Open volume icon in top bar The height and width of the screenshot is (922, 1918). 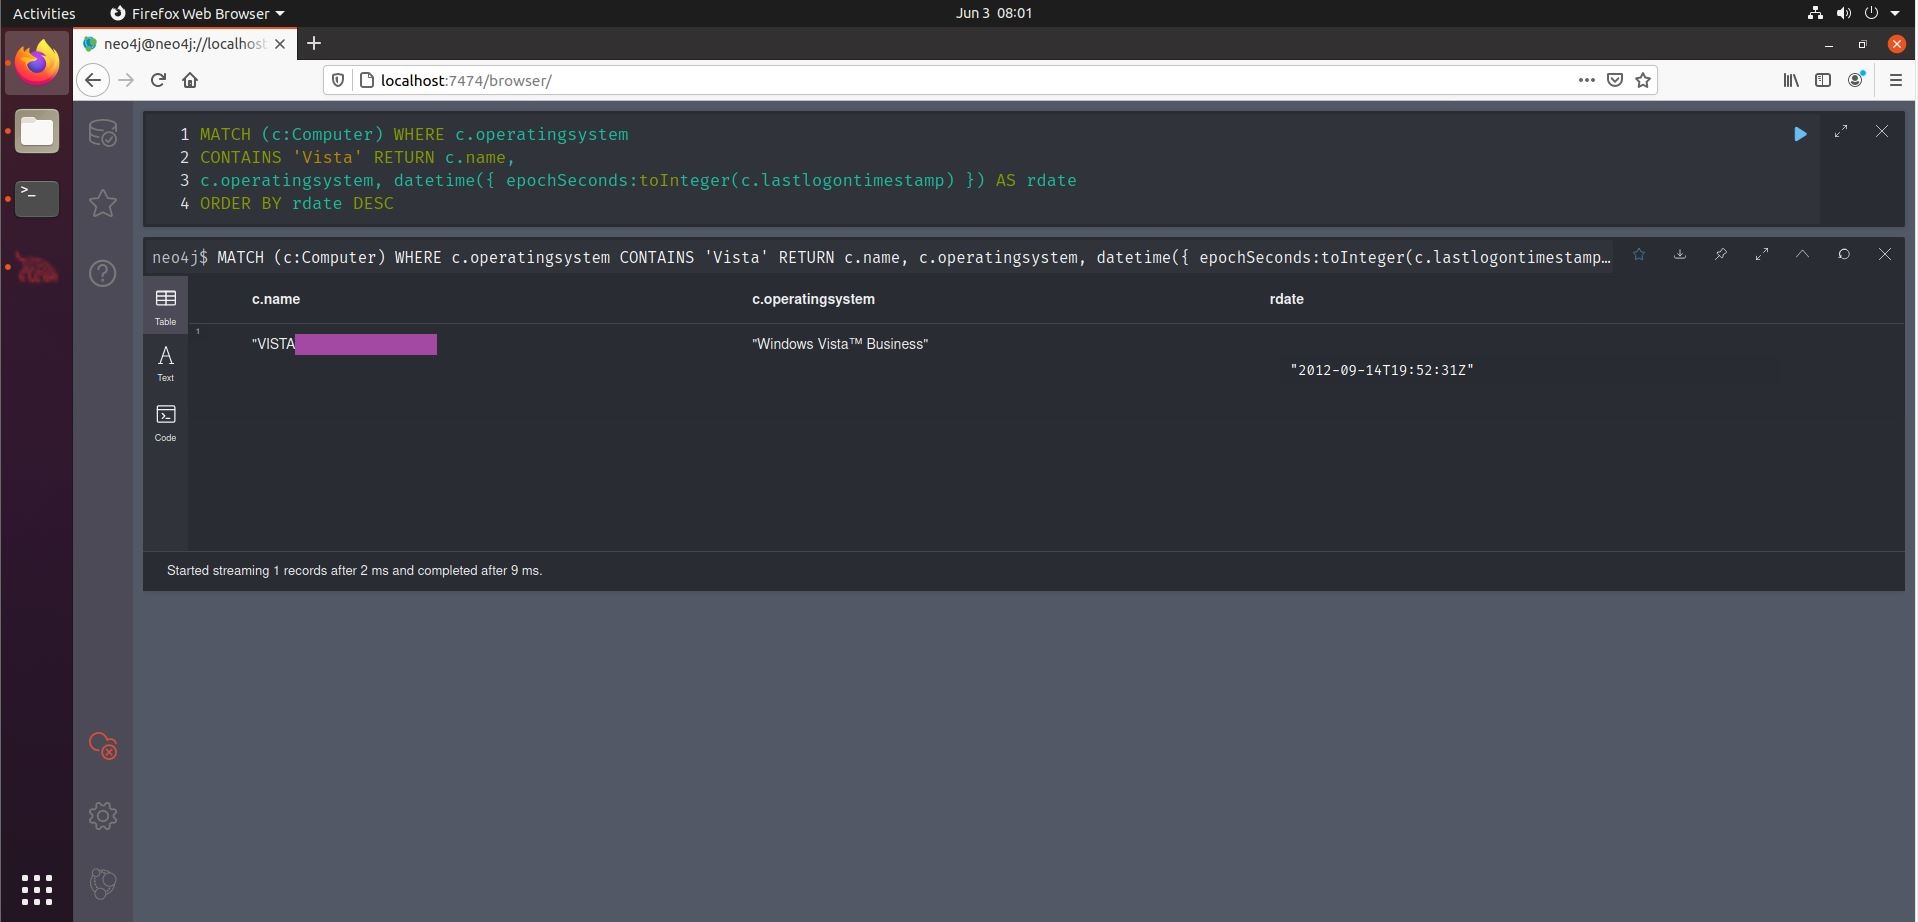click(1843, 13)
